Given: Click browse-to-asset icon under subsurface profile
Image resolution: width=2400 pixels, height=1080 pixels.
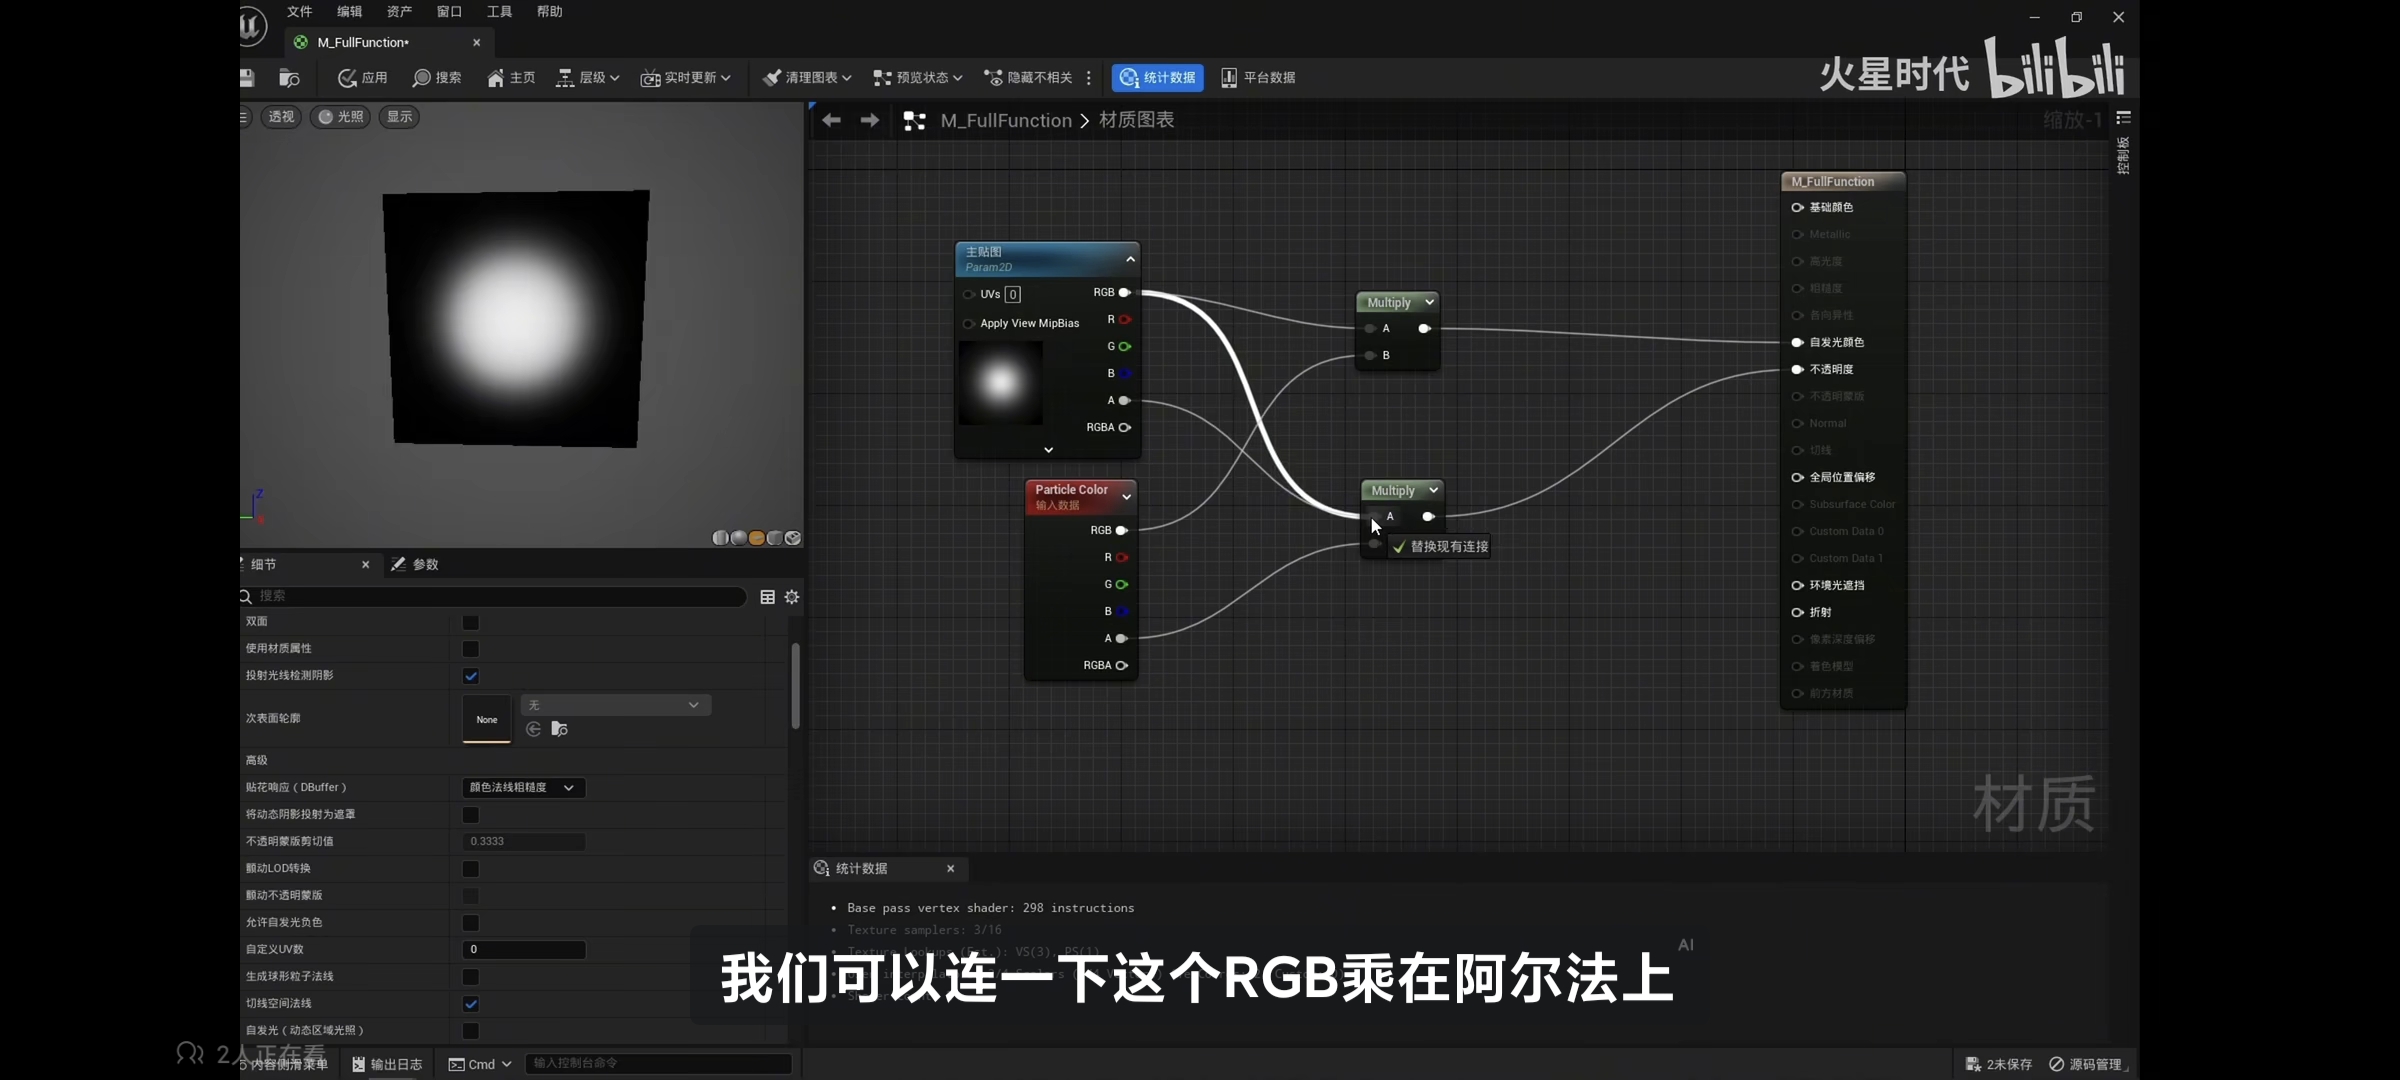Looking at the screenshot, I should tap(560, 729).
